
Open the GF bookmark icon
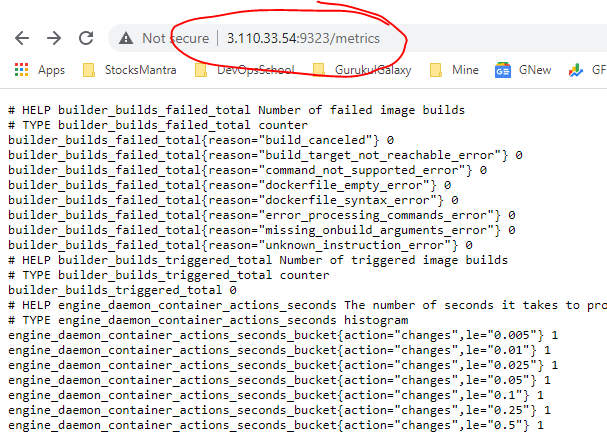pos(589,70)
